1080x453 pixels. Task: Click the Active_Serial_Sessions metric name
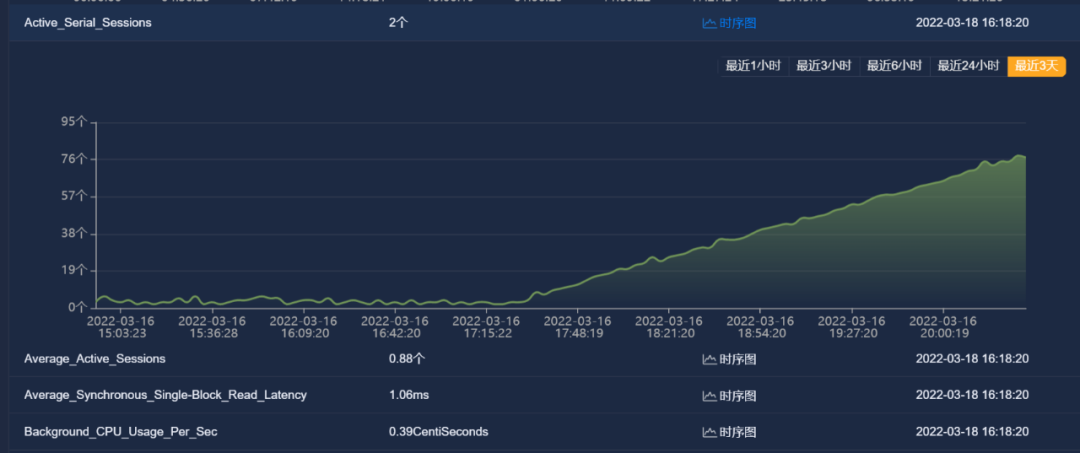(87, 23)
